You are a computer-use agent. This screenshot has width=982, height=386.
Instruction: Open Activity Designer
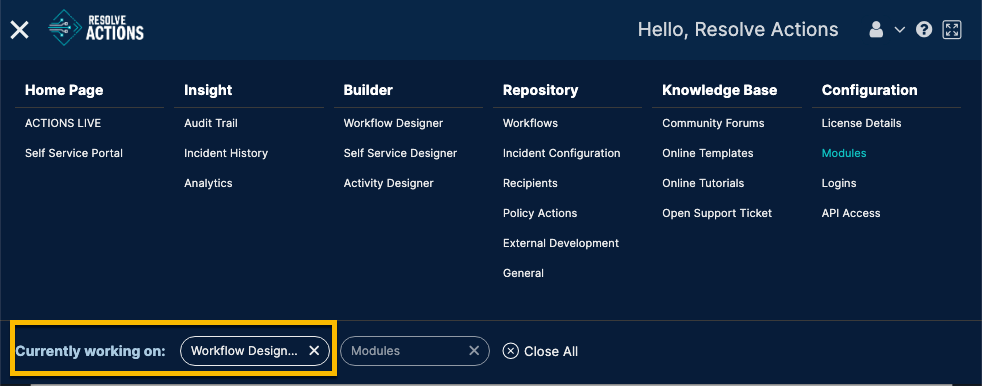tap(388, 184)
